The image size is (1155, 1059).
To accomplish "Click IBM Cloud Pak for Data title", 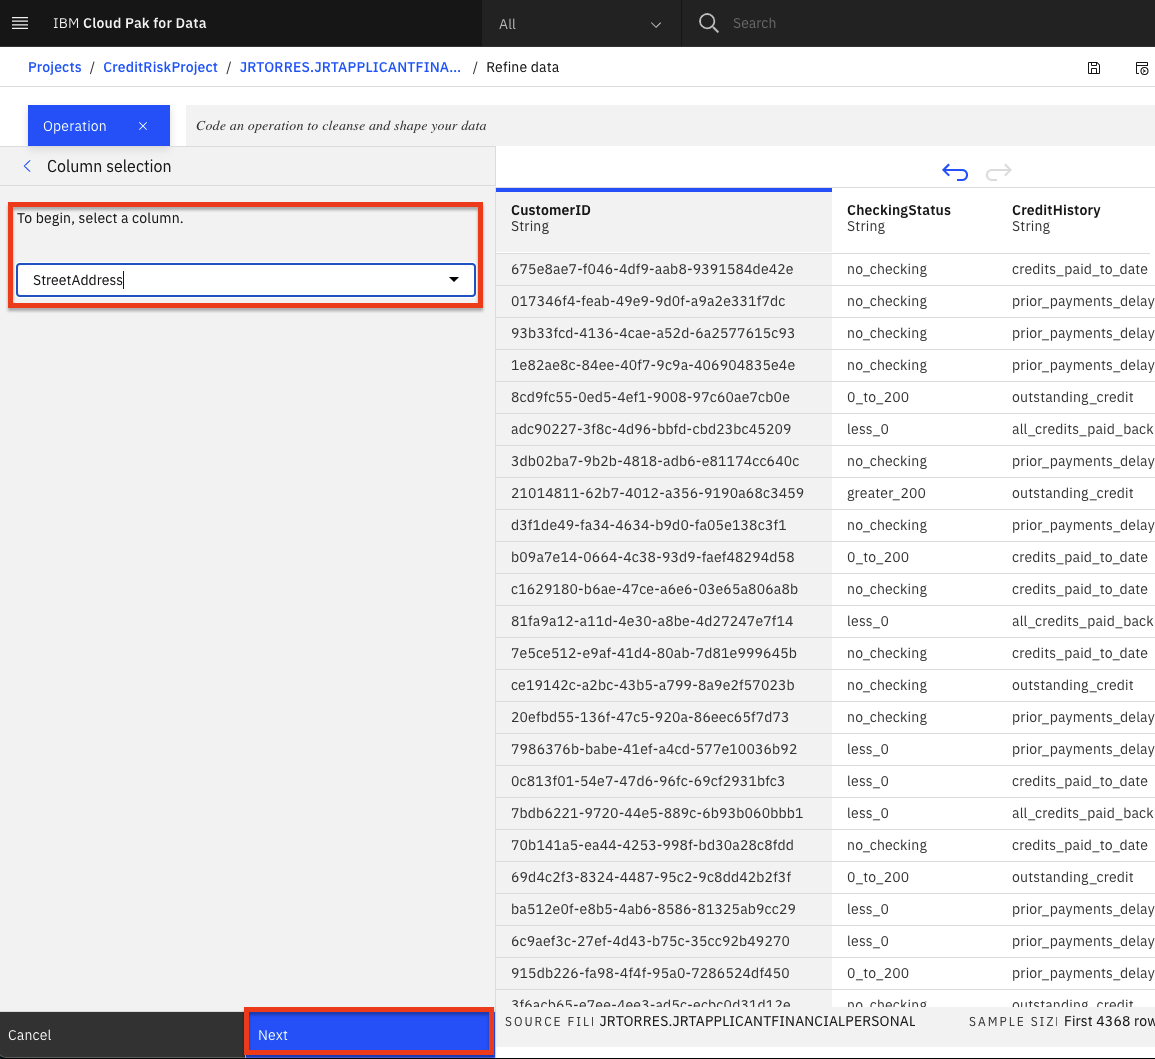I will pyautogui.click(x=130, y=23).
